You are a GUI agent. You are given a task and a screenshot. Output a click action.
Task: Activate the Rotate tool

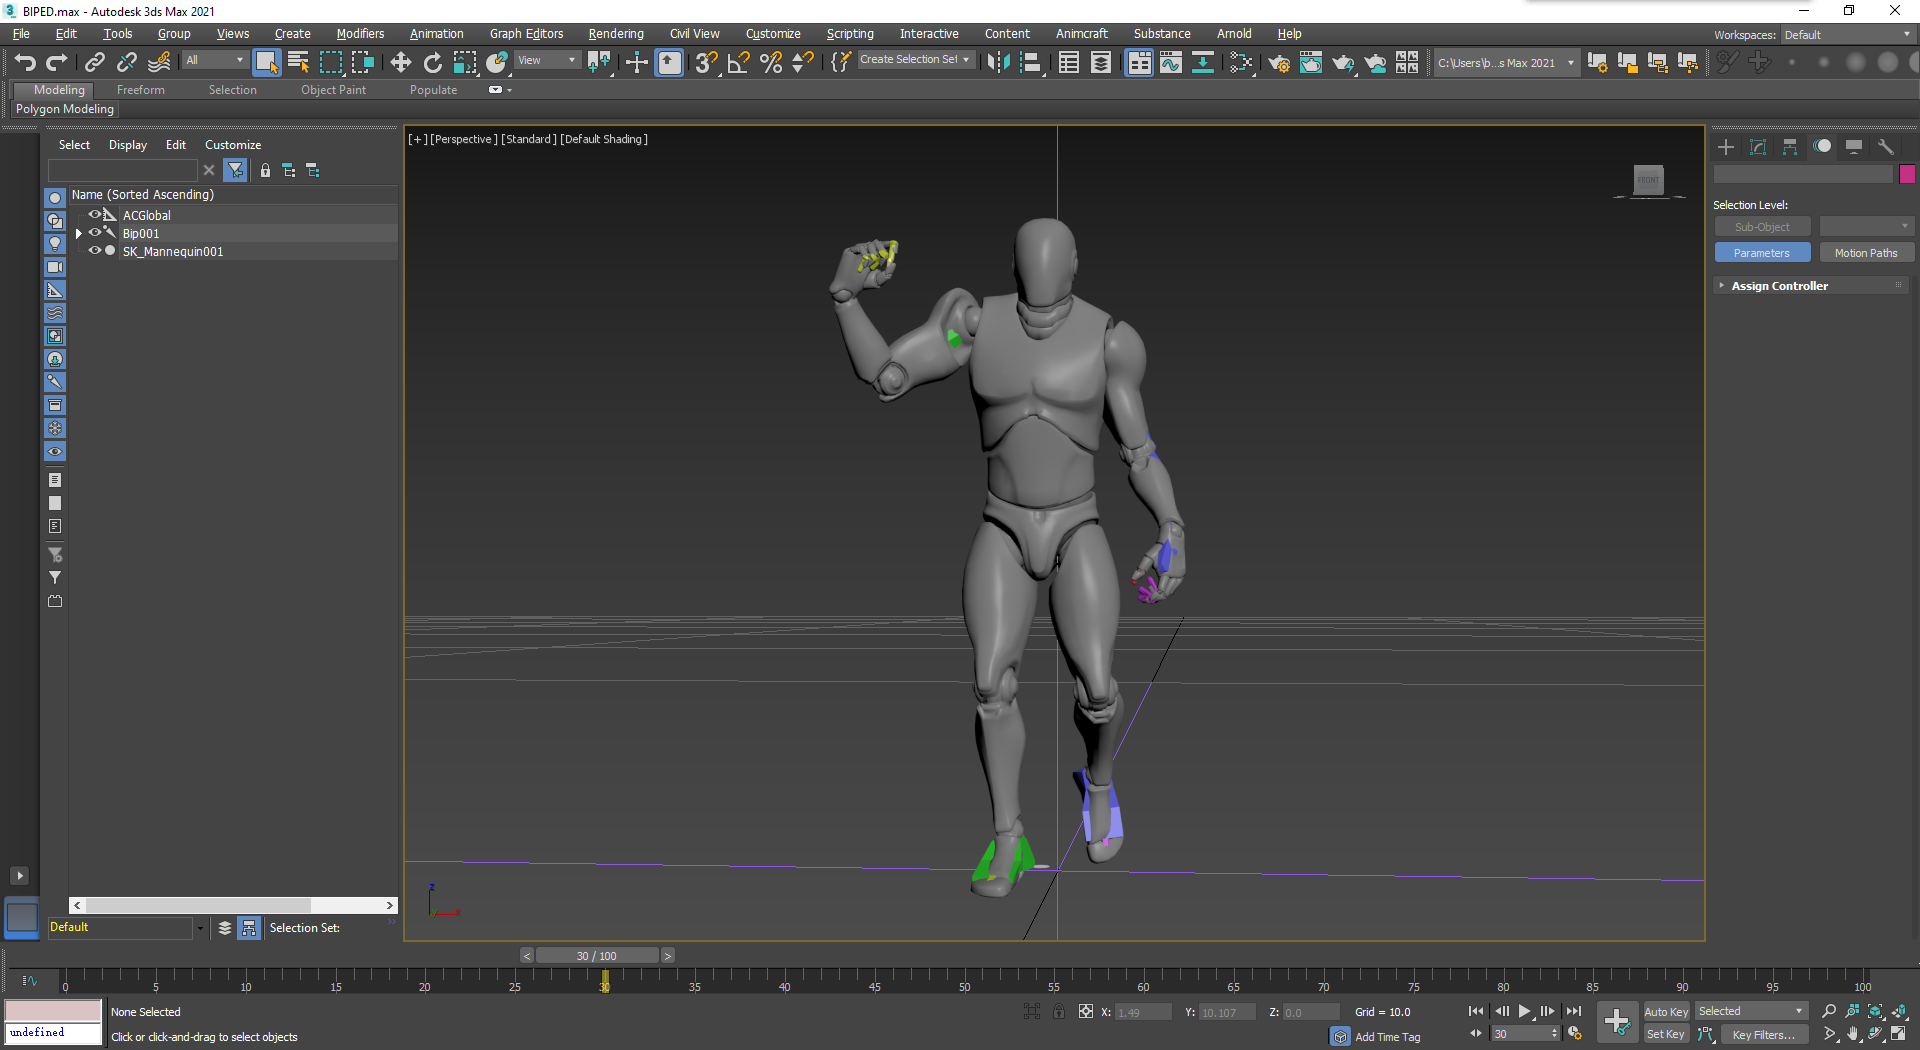[432, 63]
